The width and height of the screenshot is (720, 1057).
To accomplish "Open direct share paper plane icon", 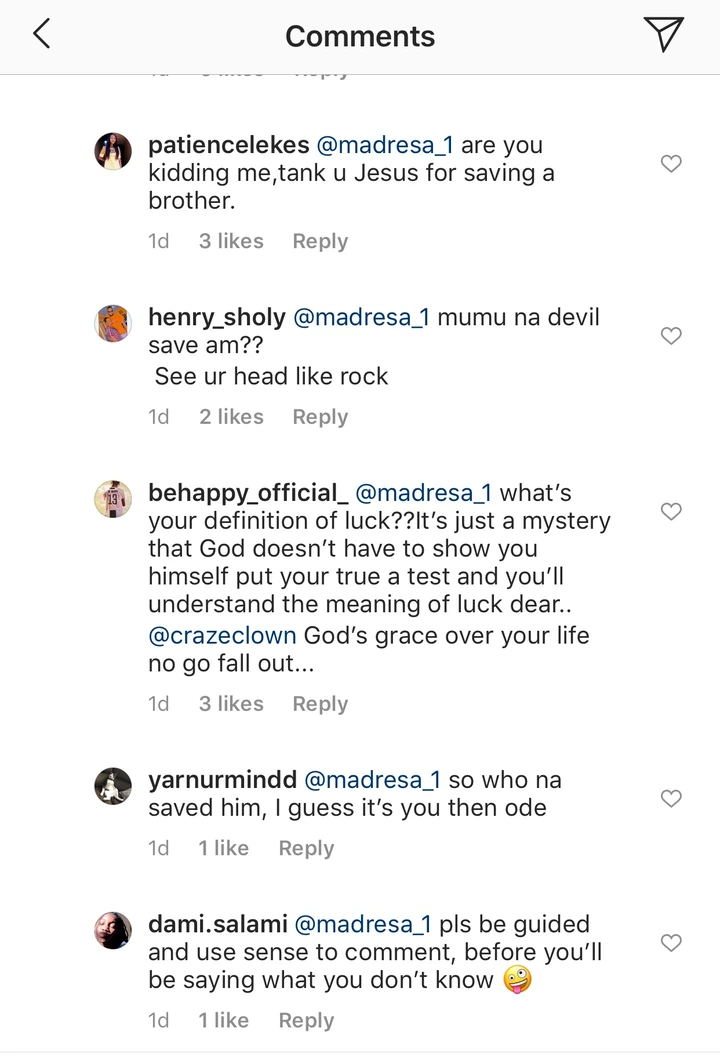I will [663, 35].
